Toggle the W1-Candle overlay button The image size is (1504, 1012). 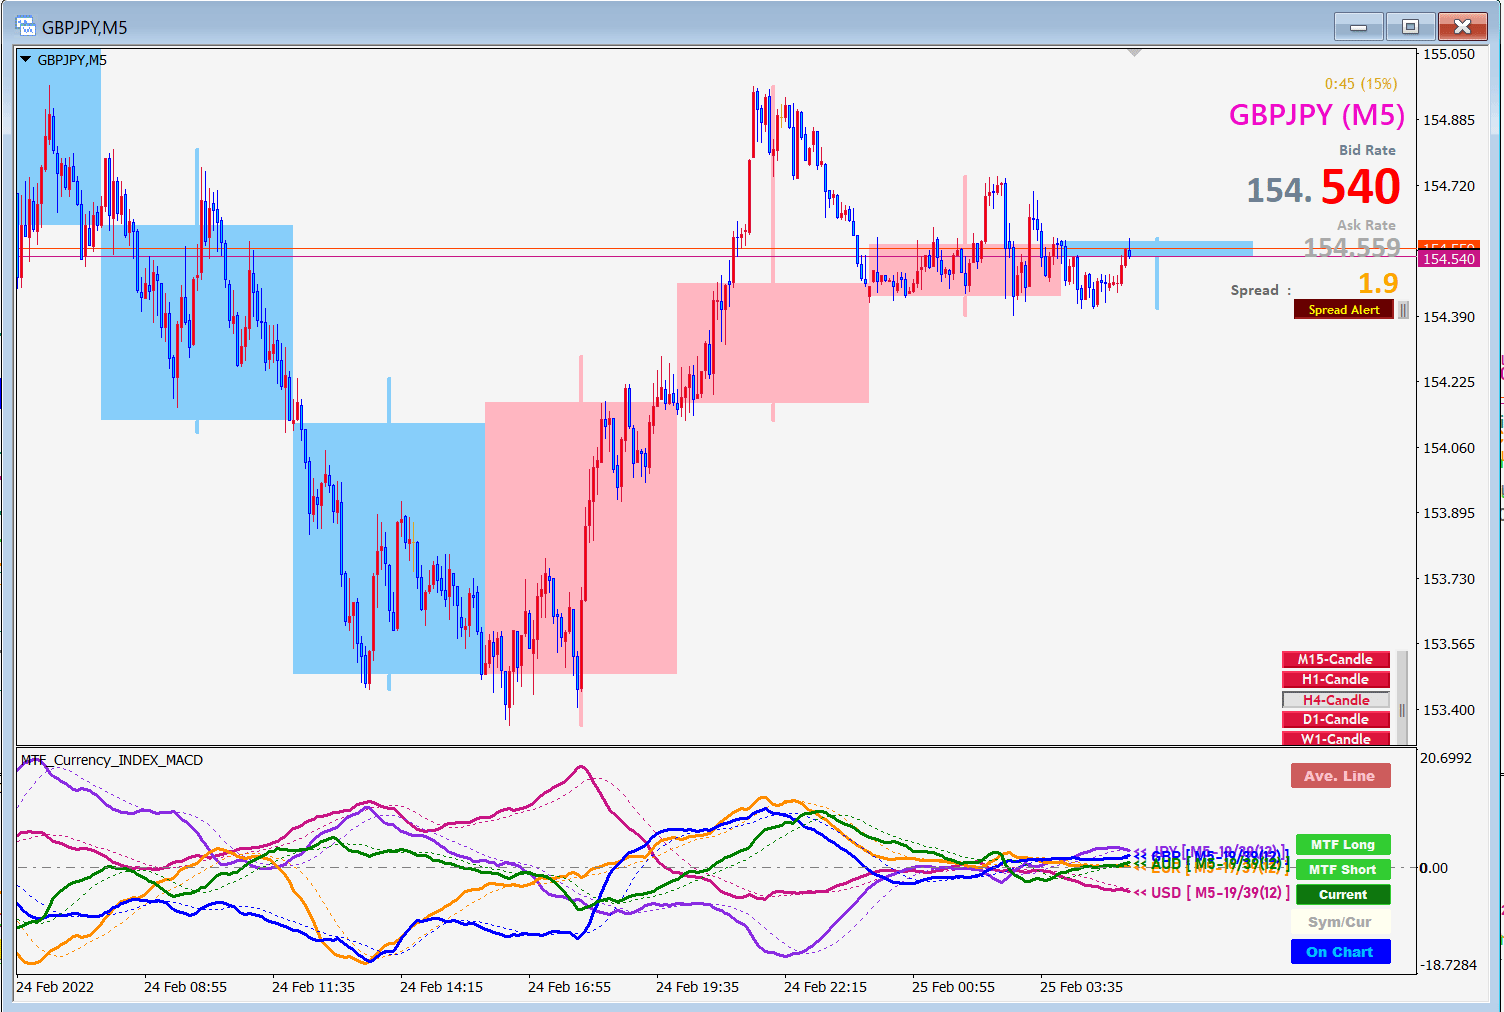point(1335,739)
